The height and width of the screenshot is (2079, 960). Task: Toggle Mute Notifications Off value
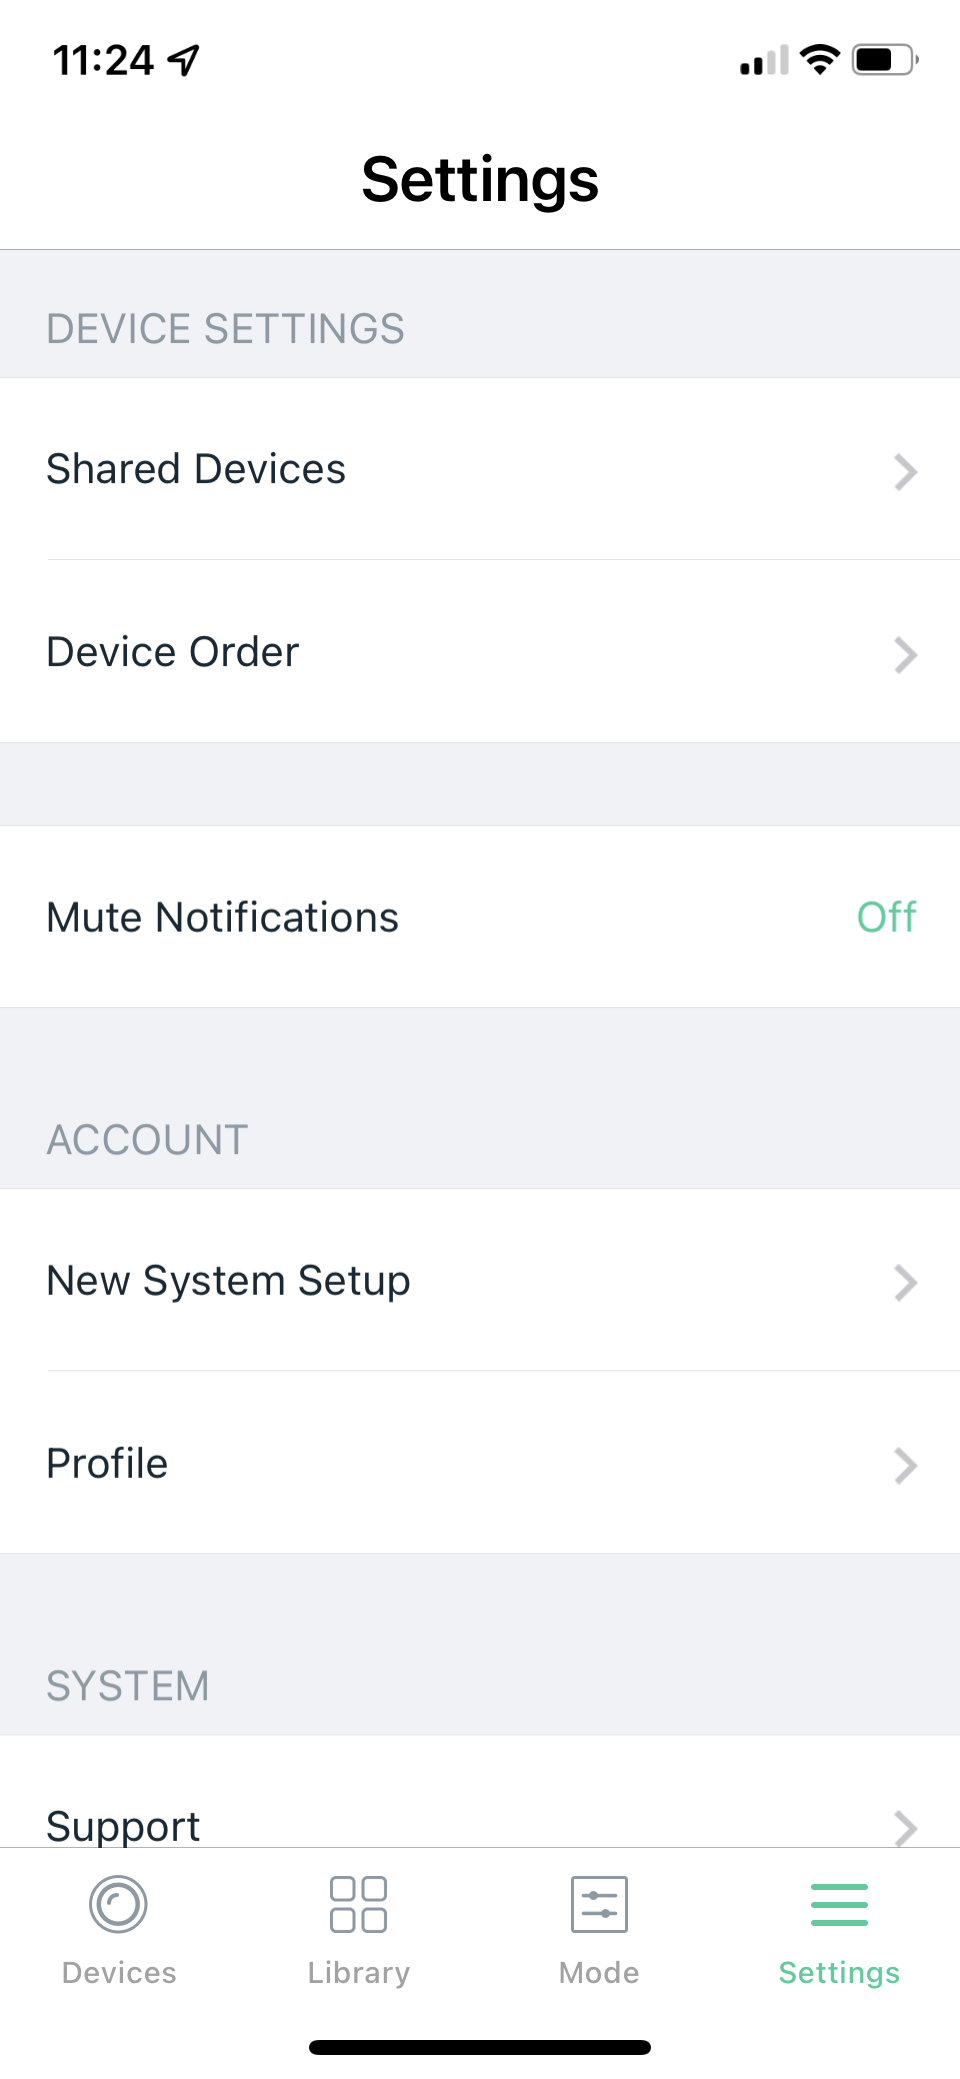[886, 917]
